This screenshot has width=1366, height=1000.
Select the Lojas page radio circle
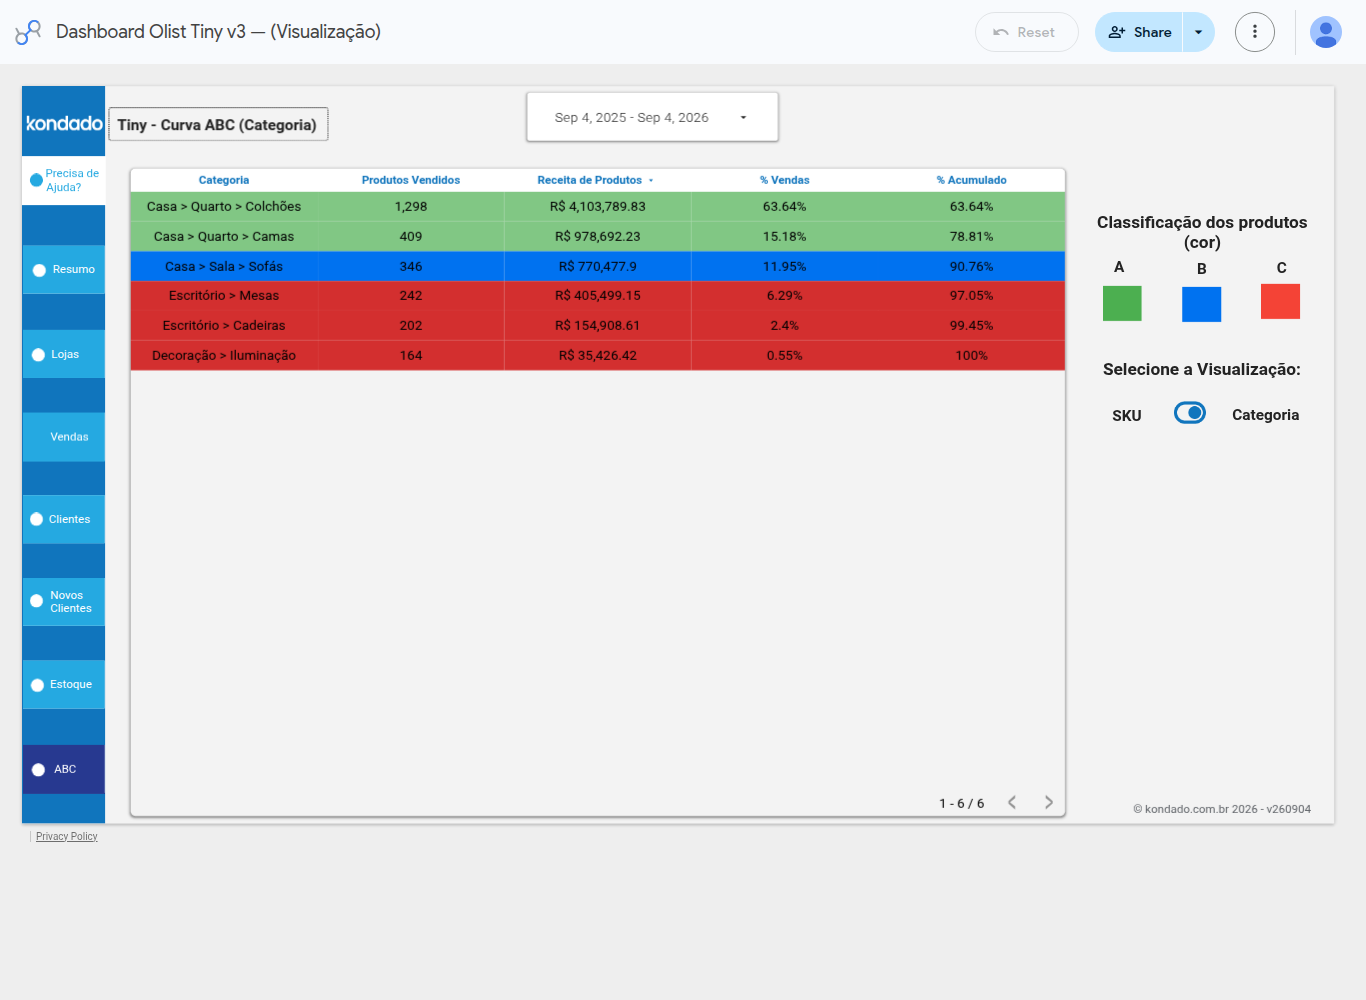click(x=39, y=355)
